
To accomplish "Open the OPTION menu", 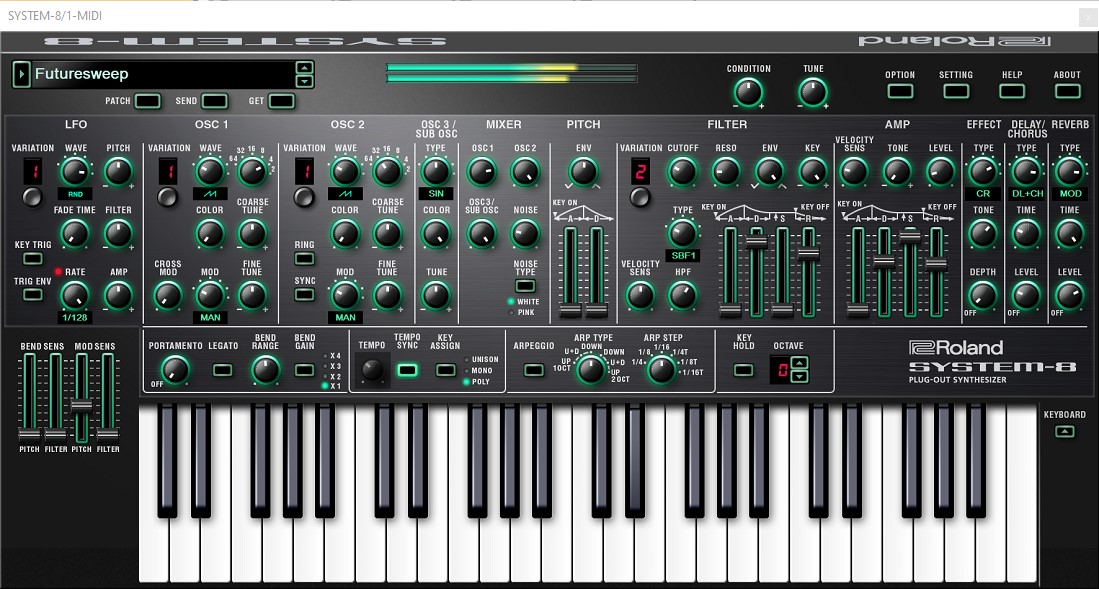I will [899, 91].
